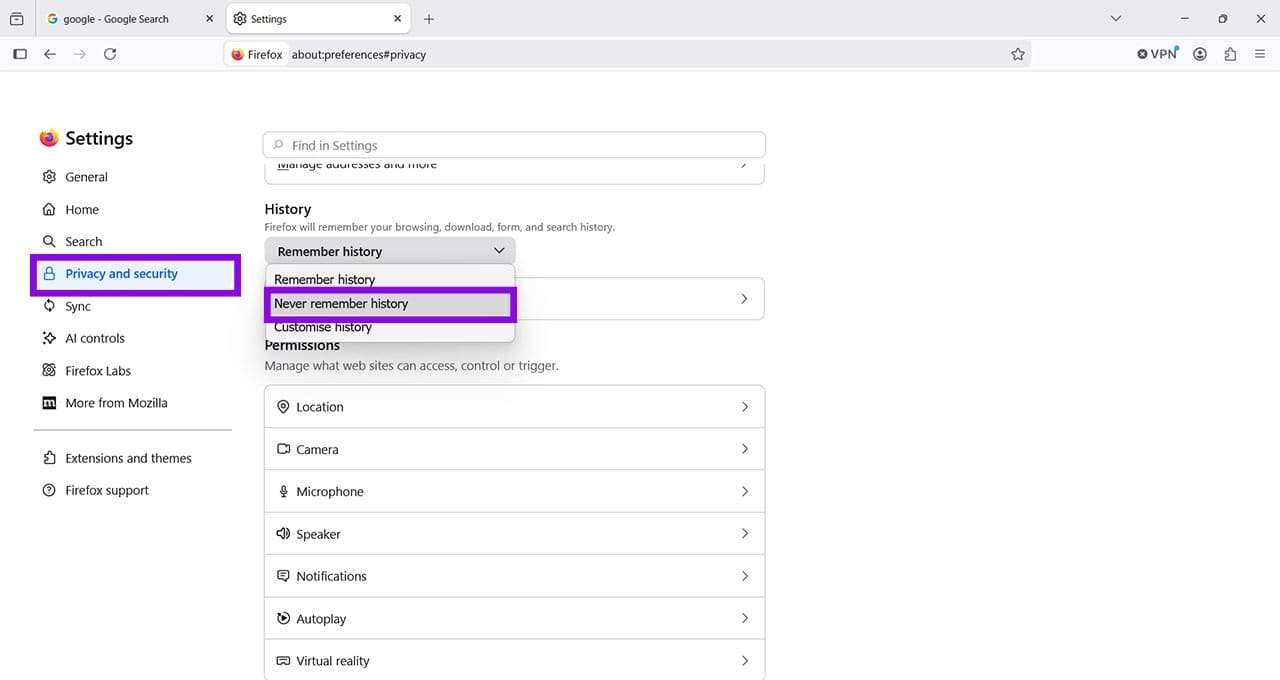This screenshot has width=1280, height=680.
Task: Click the Sync arrows icon in sidebar
Action: coord(49,306)
